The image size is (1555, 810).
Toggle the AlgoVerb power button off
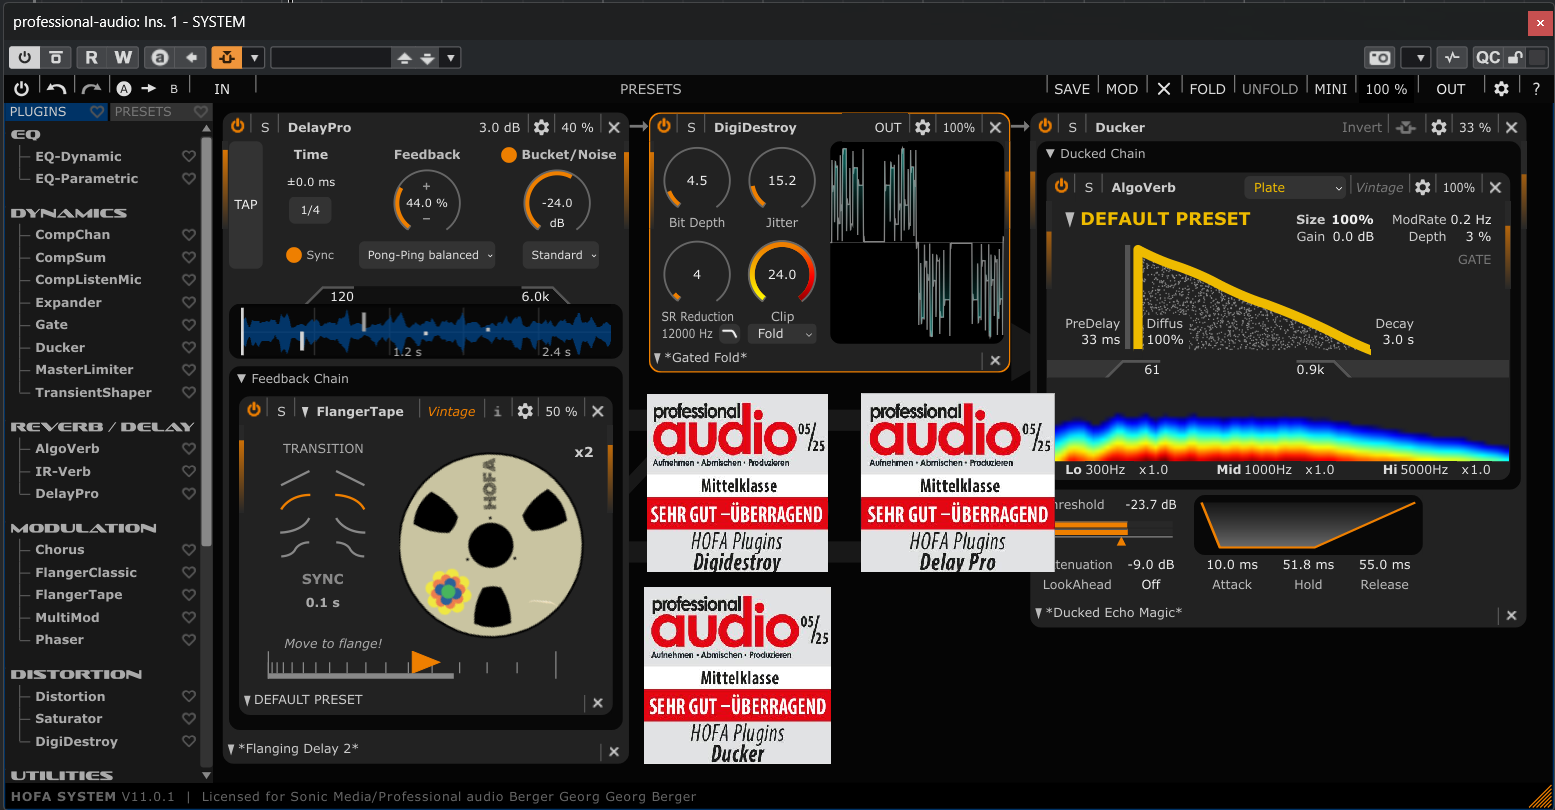(x=1061, y=186)
